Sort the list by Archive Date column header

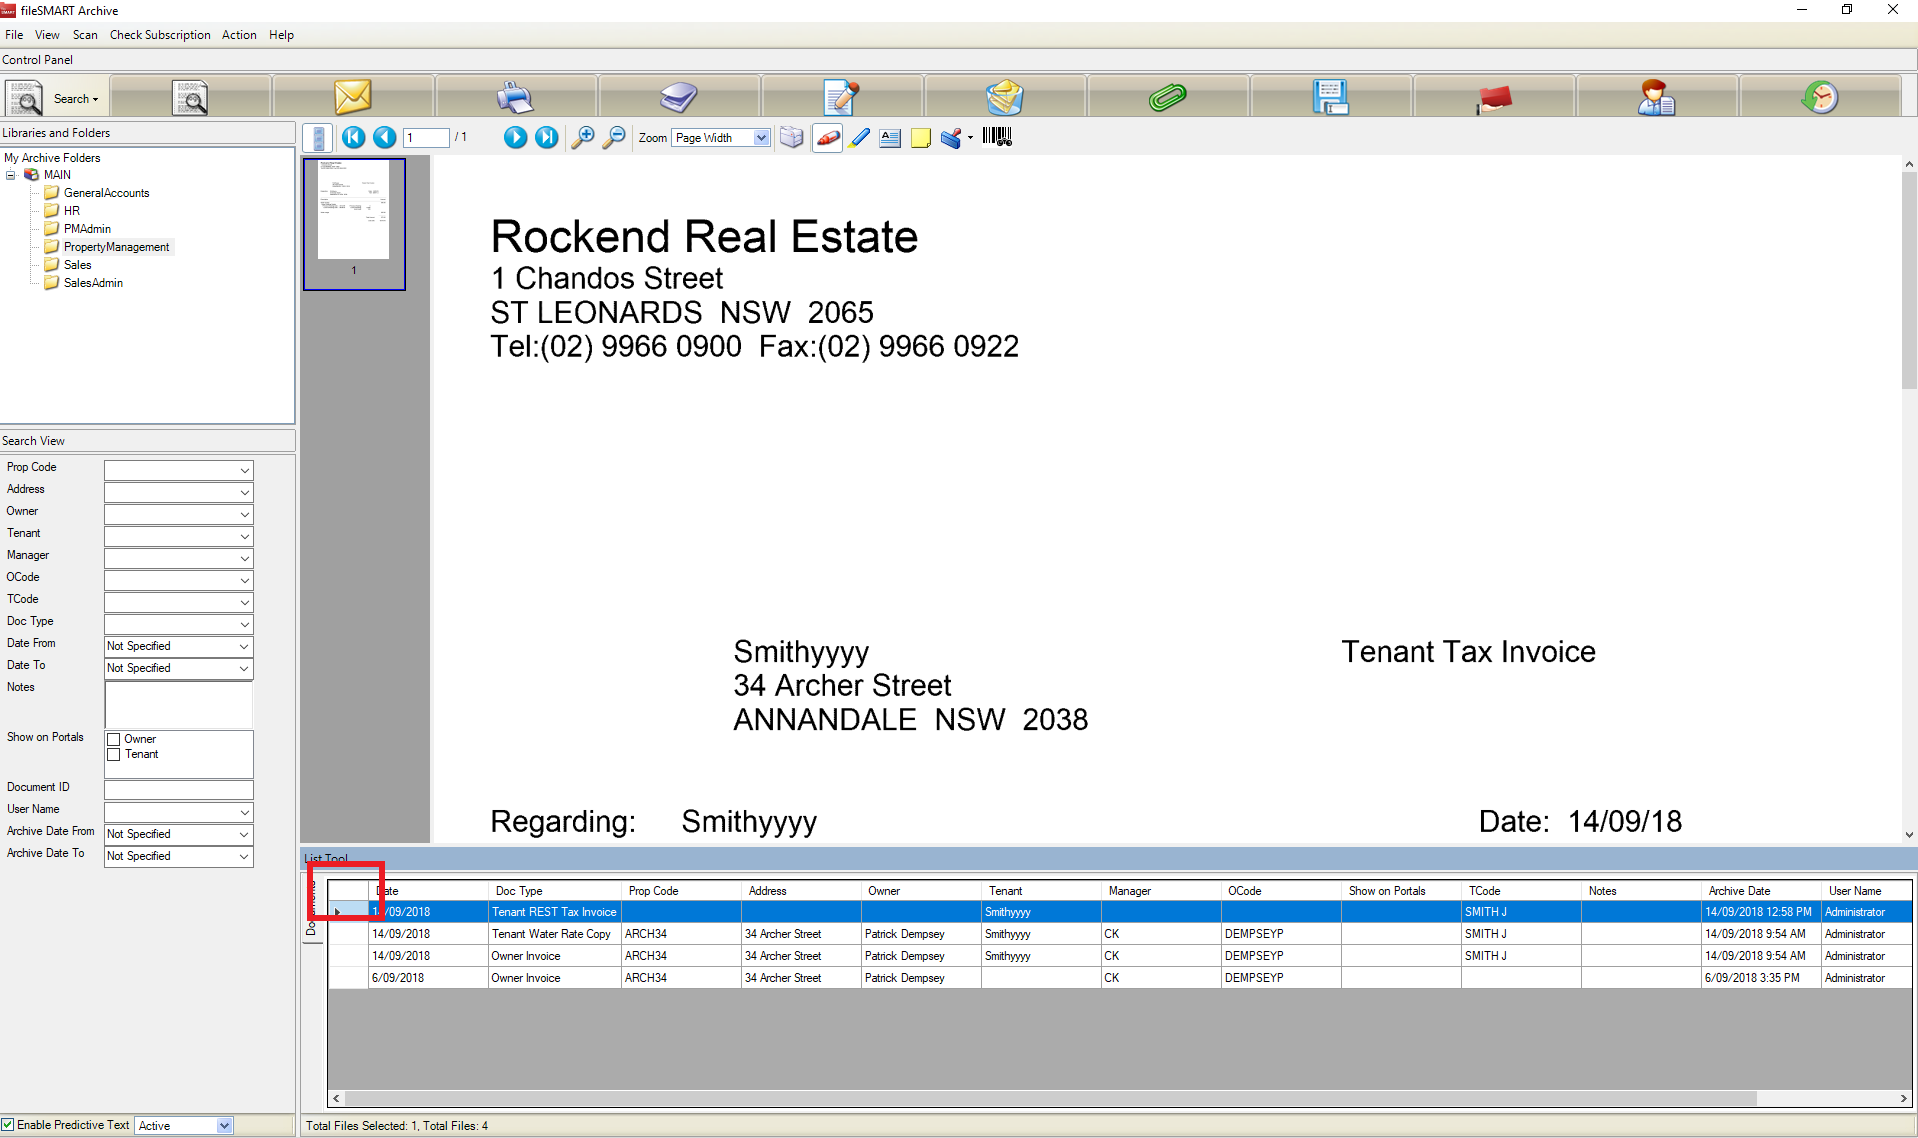[1761, 891]
